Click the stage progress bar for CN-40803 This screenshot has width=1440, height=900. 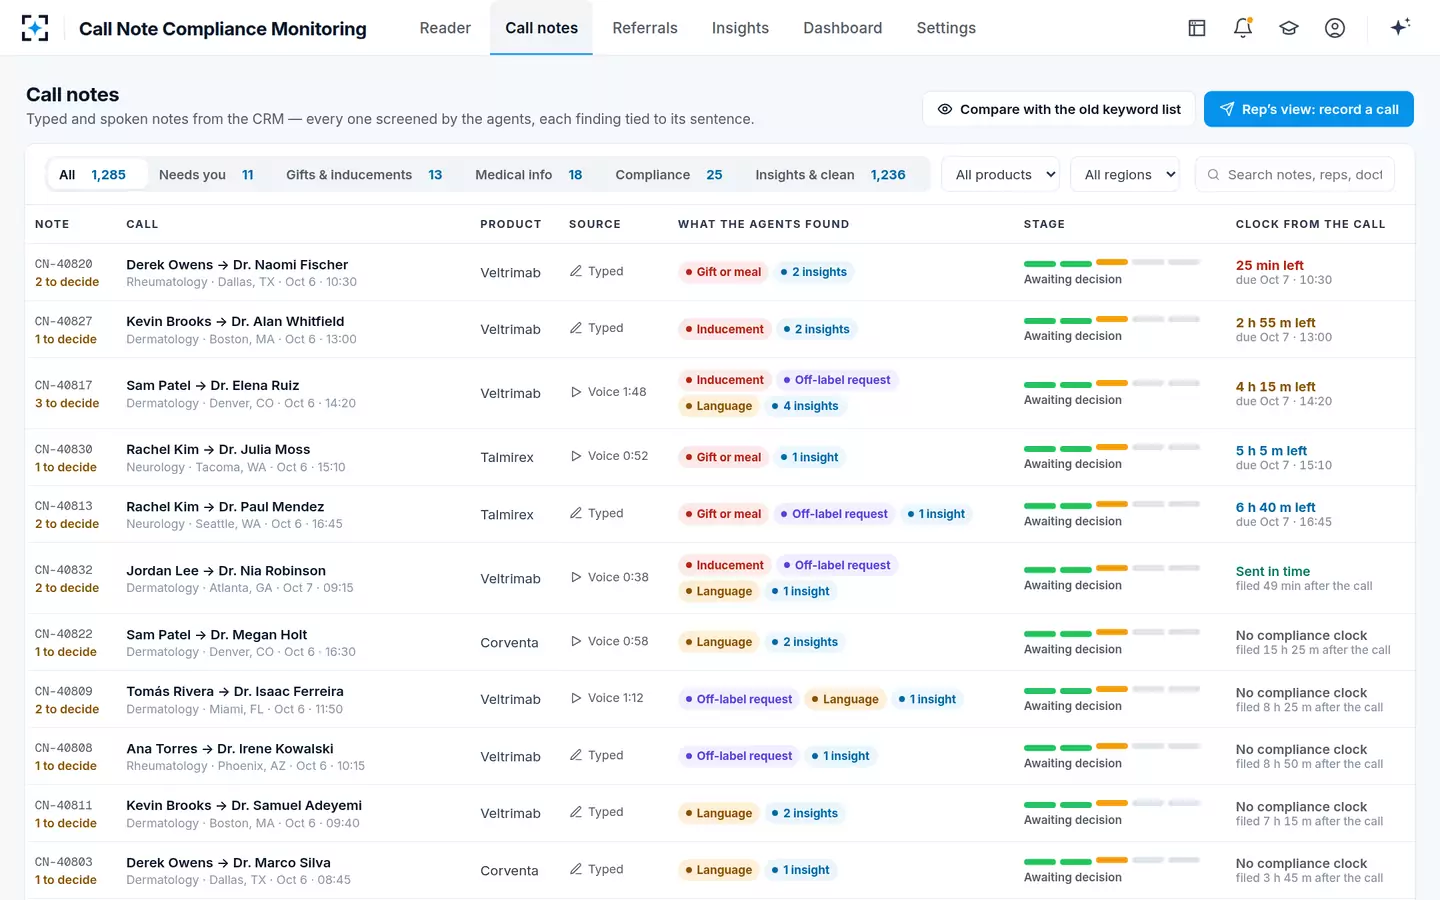coord(1112,861)
